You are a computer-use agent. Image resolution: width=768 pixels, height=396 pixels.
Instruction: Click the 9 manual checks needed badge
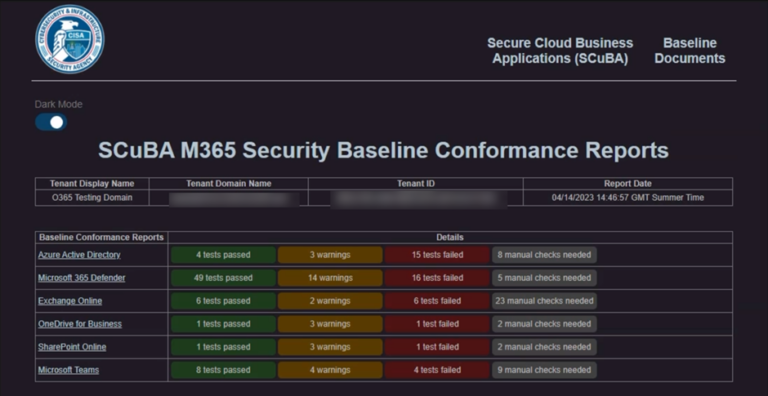click(x=544, y=370)
